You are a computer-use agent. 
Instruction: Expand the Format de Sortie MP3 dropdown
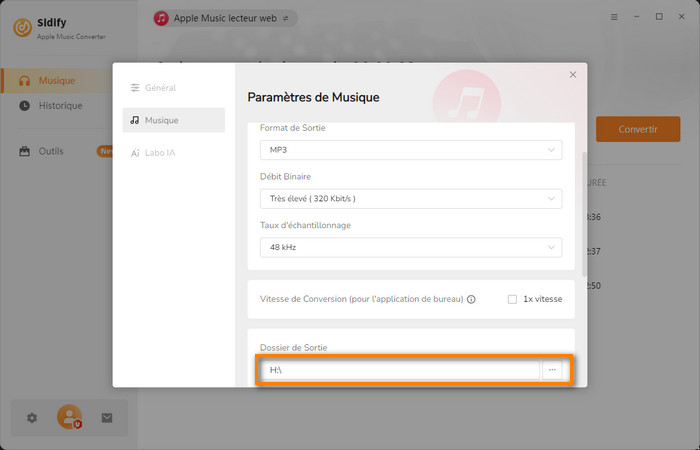410,150
